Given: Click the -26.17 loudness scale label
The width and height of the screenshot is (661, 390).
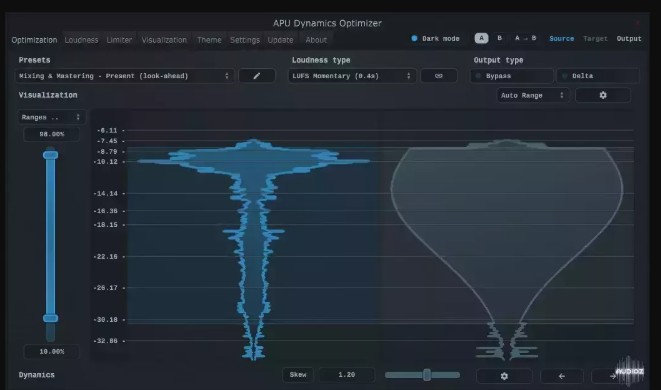Looking at the screenshot, I should point(105,288).
